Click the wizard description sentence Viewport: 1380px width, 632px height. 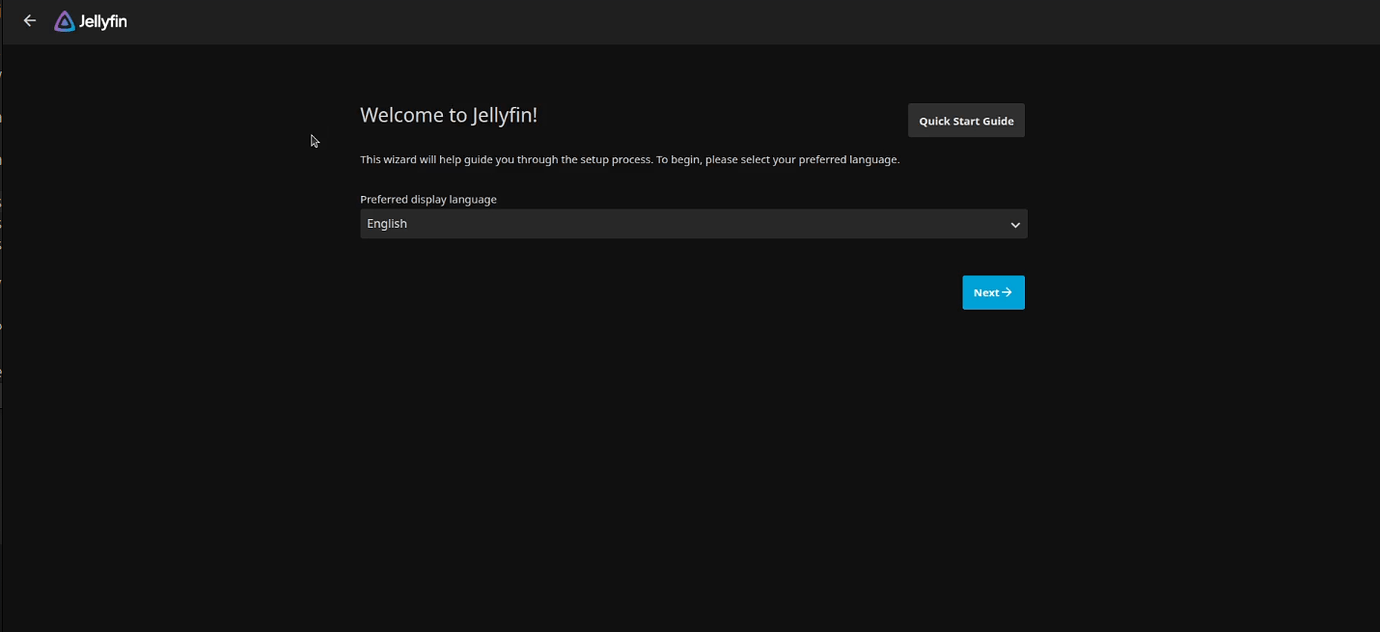click(x=629, y=160)
